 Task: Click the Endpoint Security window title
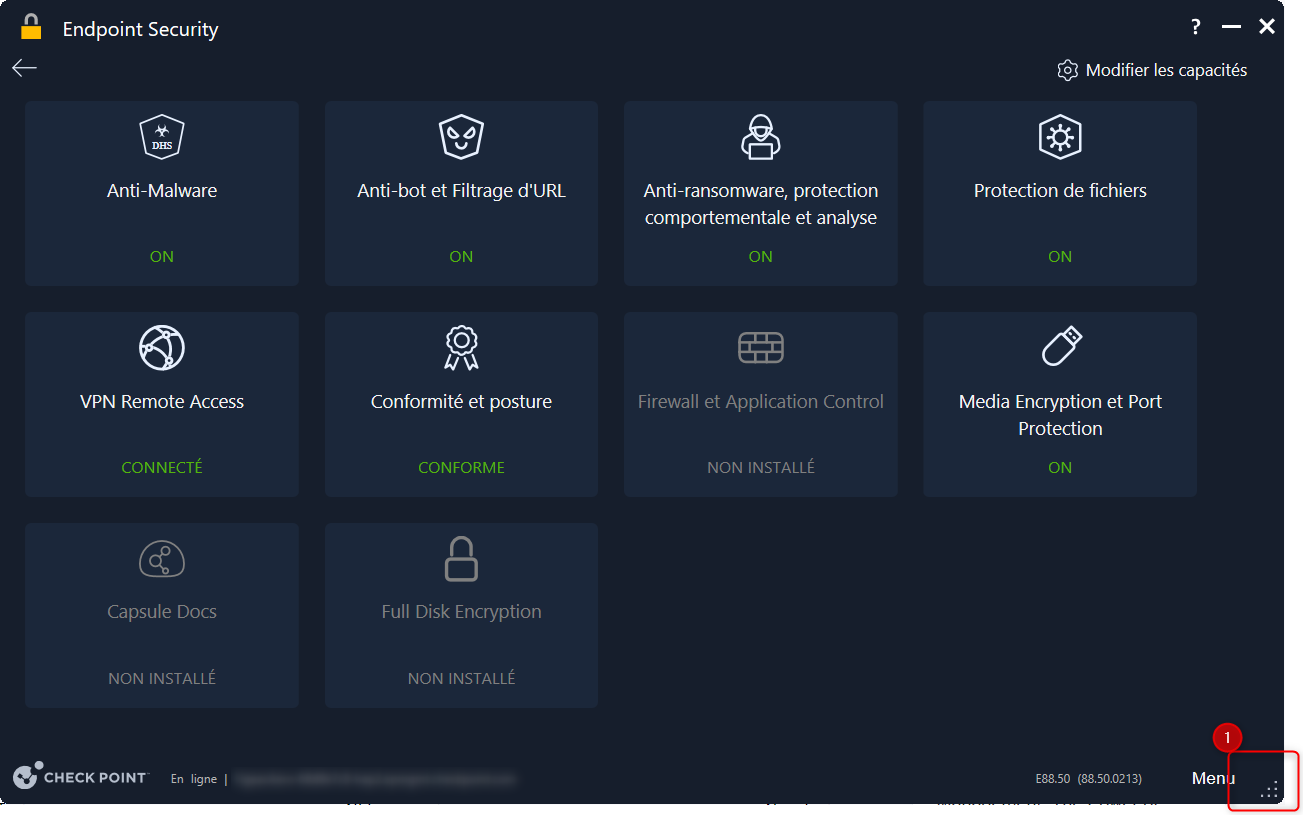pyautogui.click(x=140, y=29)
